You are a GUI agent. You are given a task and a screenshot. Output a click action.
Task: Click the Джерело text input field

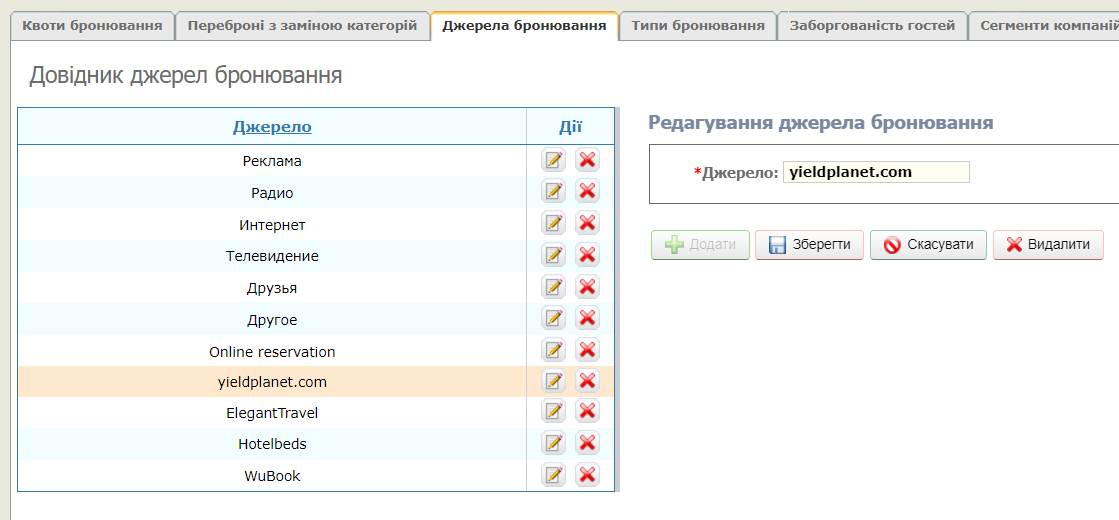coord(876,172)
